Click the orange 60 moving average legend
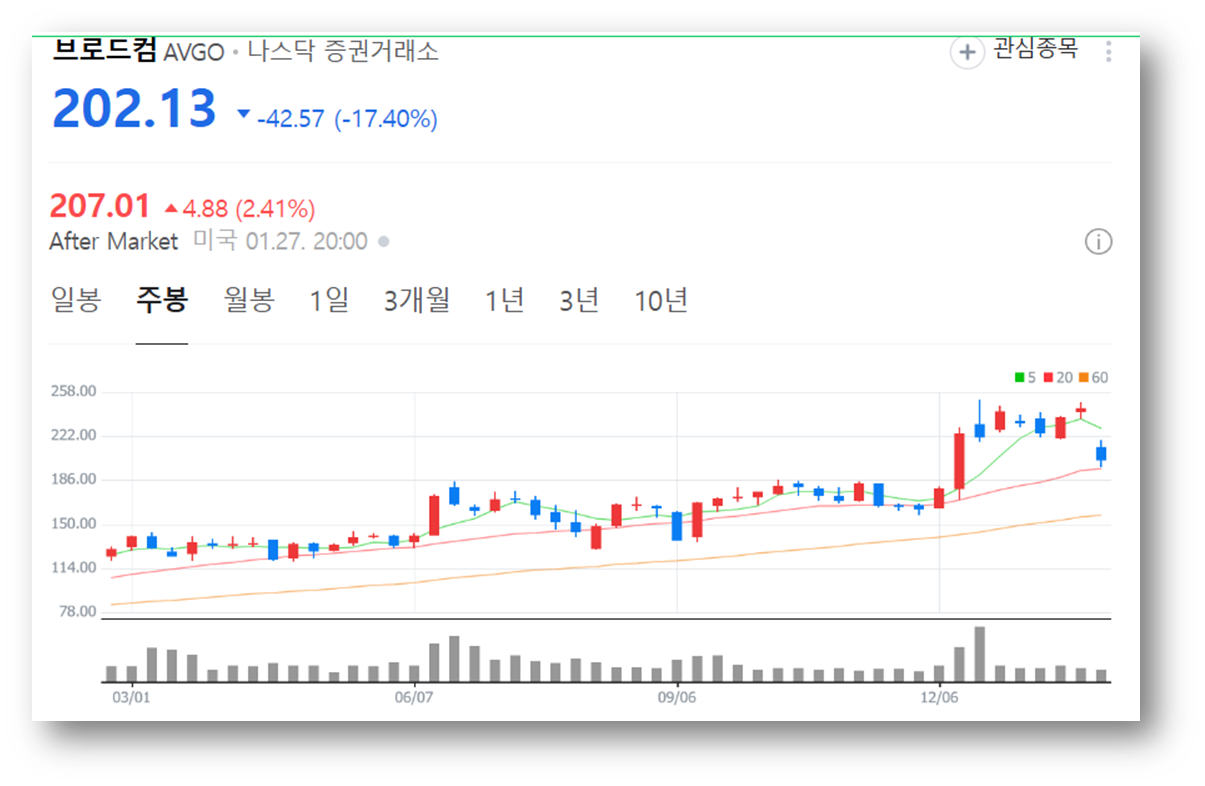This screenshot has width=1205, height=786. point(1093,378)
